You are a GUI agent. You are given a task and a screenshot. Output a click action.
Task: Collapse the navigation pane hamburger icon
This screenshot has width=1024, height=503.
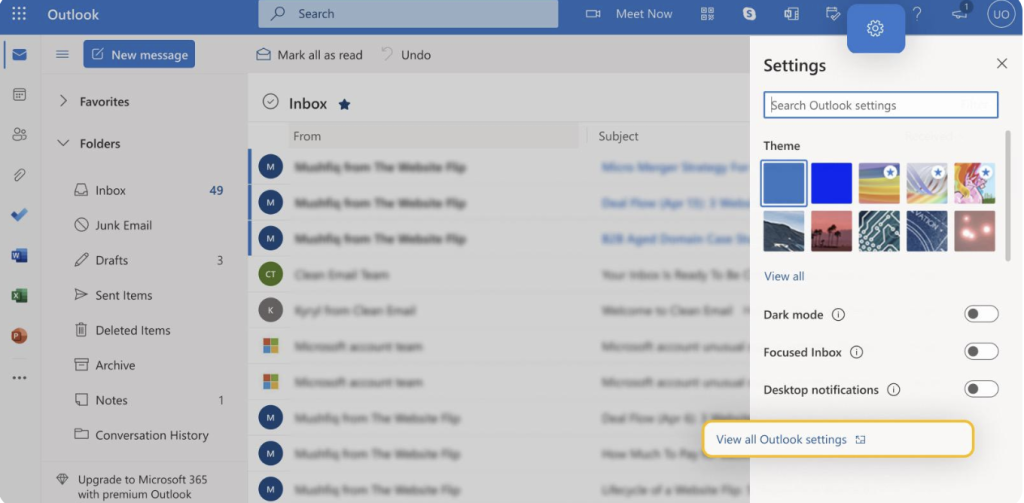click(62, 54)
